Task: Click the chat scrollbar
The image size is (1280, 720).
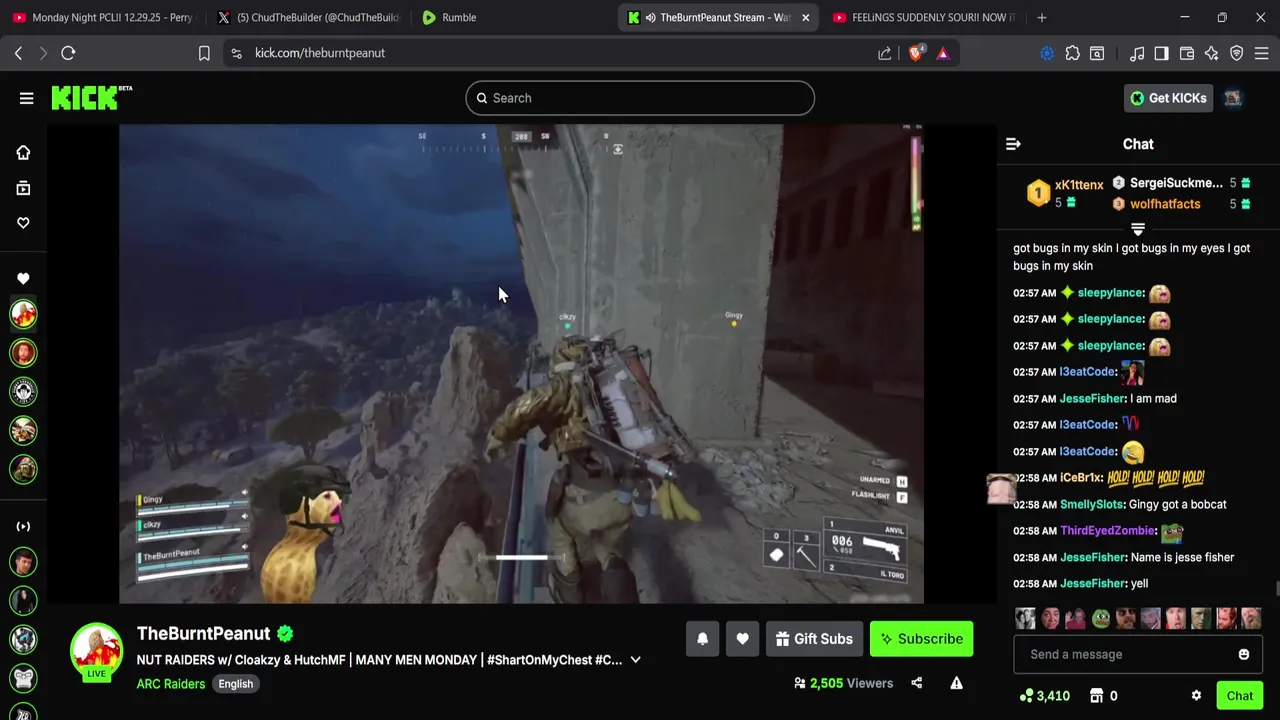Action: pyautogui.click(x=1276, y=590)
